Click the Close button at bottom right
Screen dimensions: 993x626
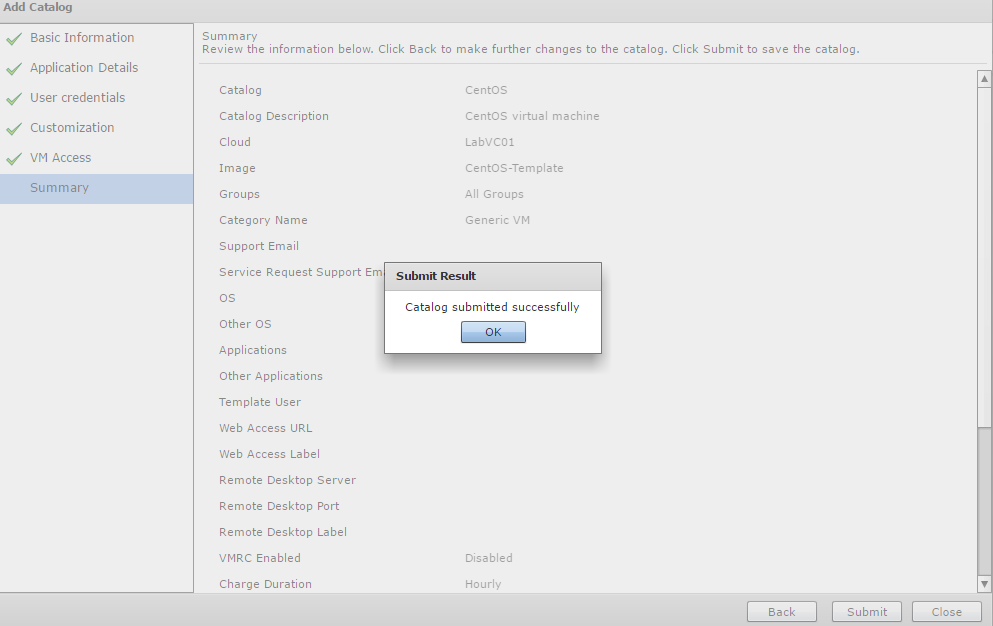coord(946,612)
